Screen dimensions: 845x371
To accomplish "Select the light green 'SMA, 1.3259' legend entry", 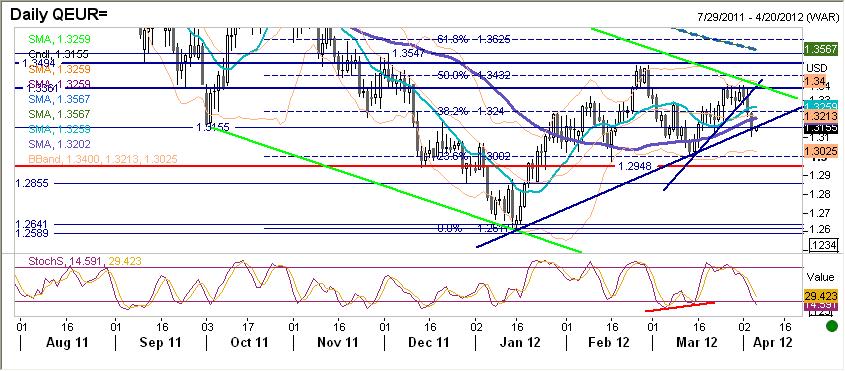I will tap(60, 39).
